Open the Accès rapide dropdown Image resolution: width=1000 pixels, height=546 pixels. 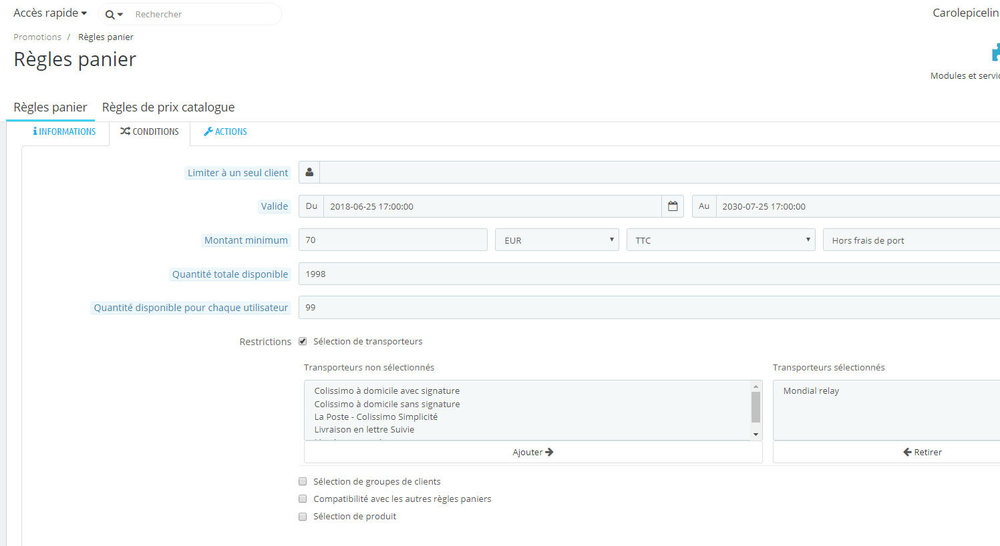click(50, 13)
